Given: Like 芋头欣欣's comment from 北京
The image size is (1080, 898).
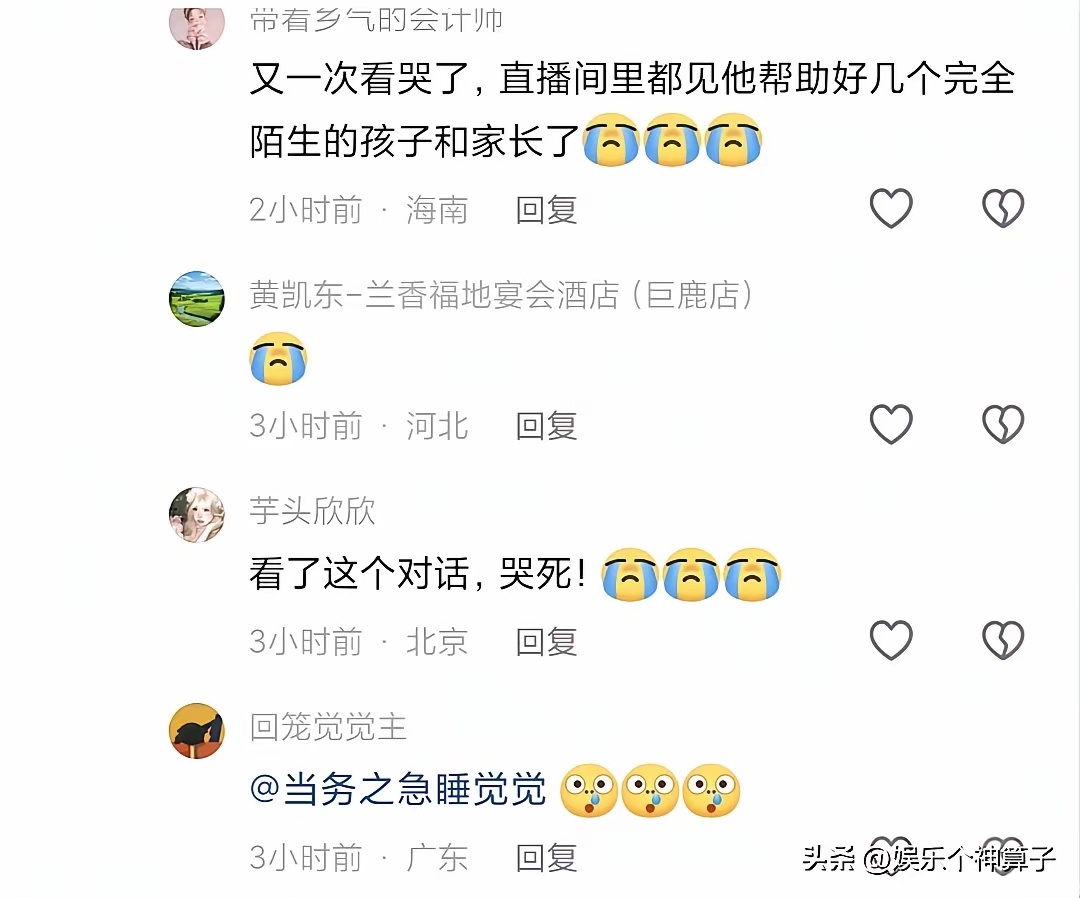Looking at the screenshot, I should point(891,640).
